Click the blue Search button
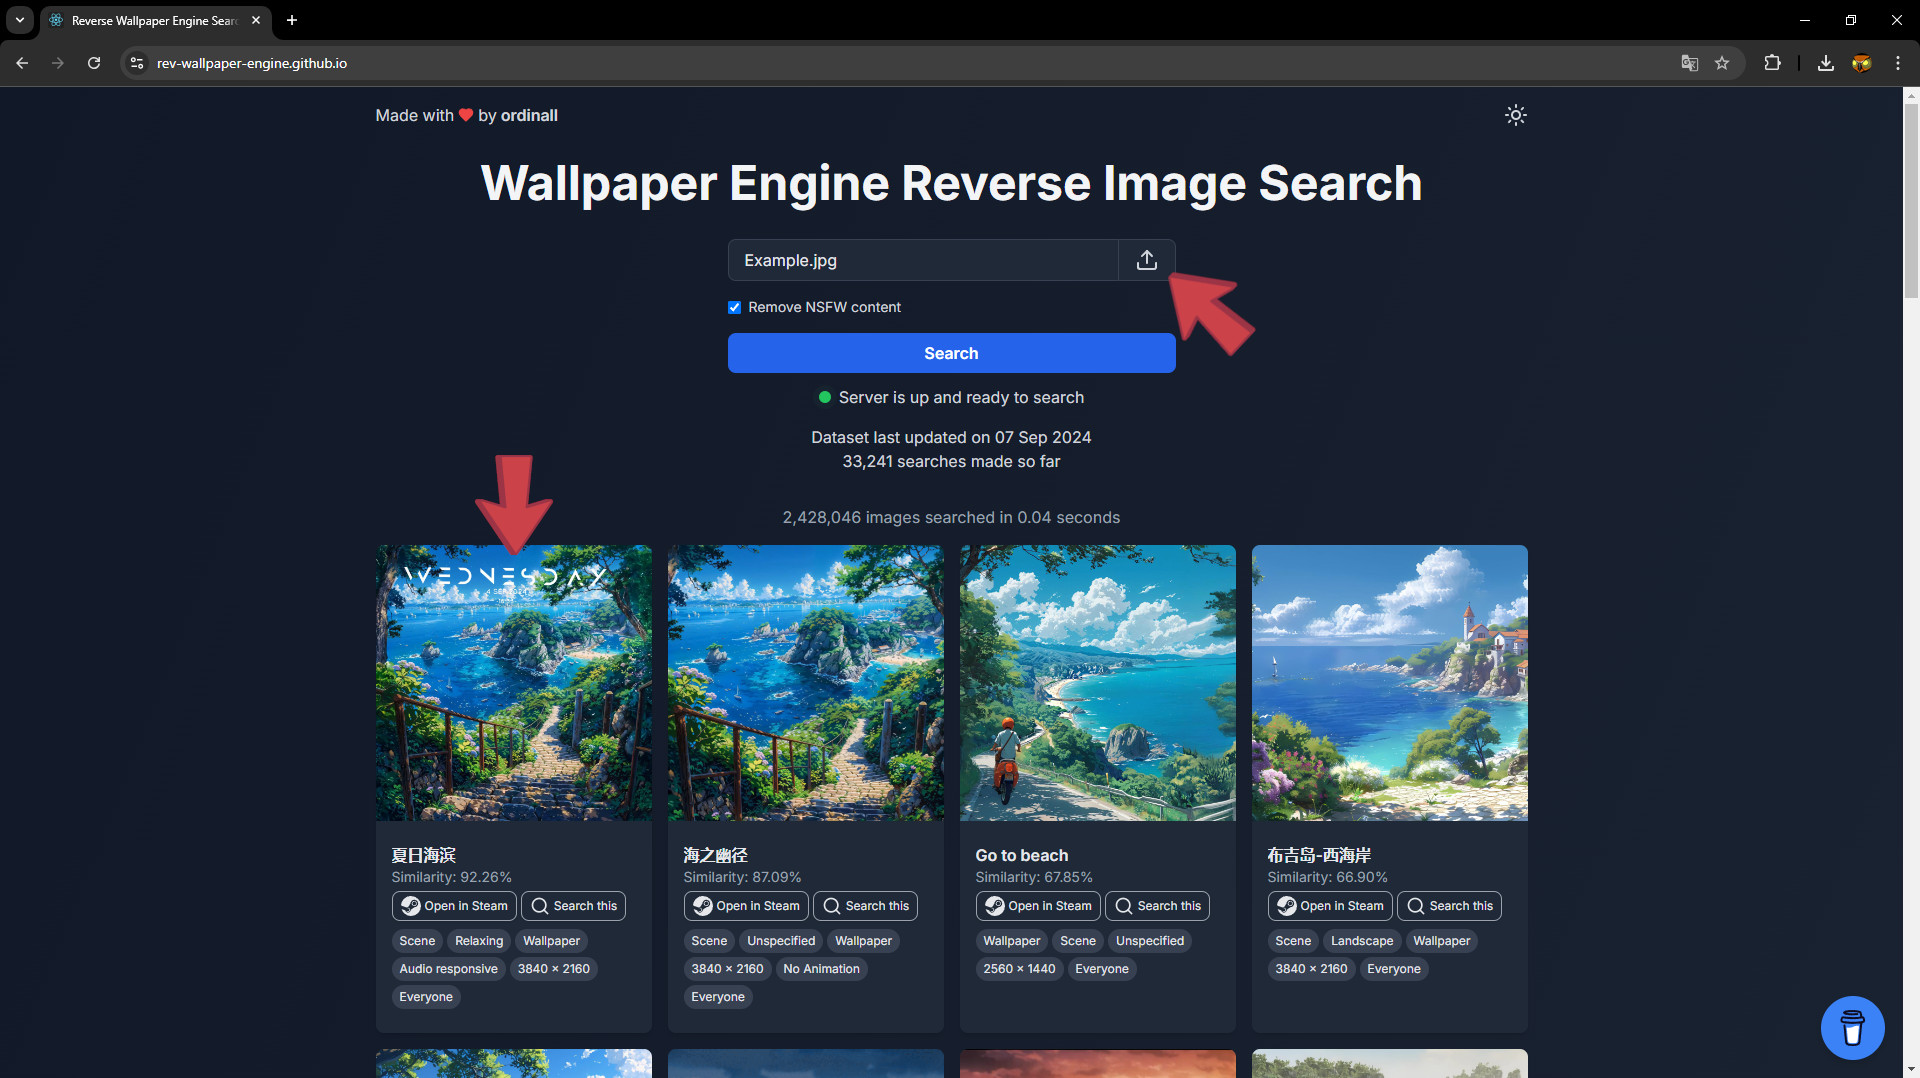 (951, 353)
